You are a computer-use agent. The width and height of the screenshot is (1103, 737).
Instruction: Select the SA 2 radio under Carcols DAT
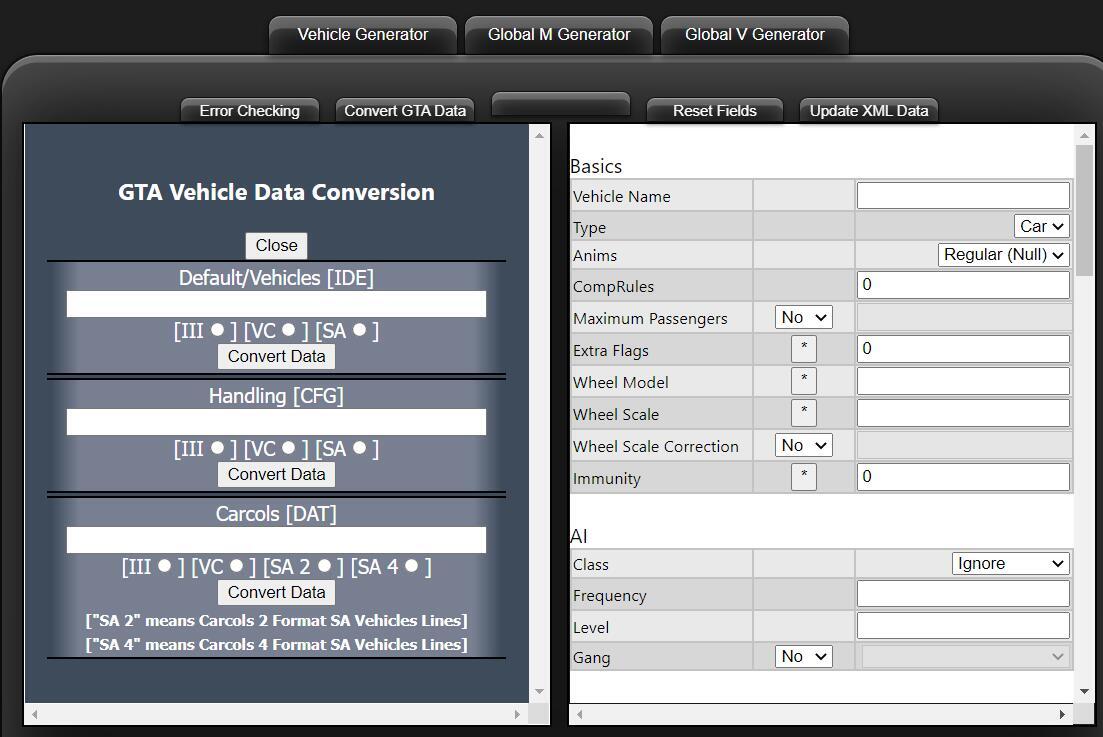pyautogui.click(x=324, y=565)
